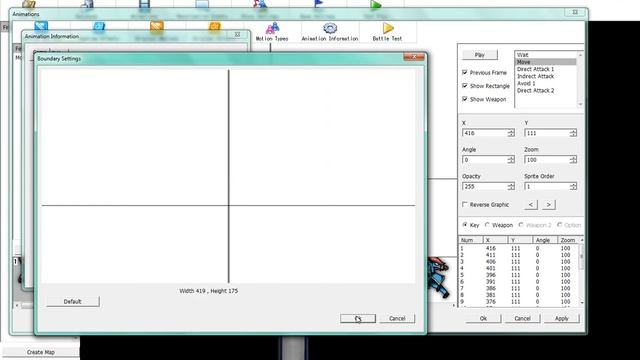Screen dimensions: 640x360
Task: Click the timeline's left scroll arrow
Action: click(x=17, y=305)
